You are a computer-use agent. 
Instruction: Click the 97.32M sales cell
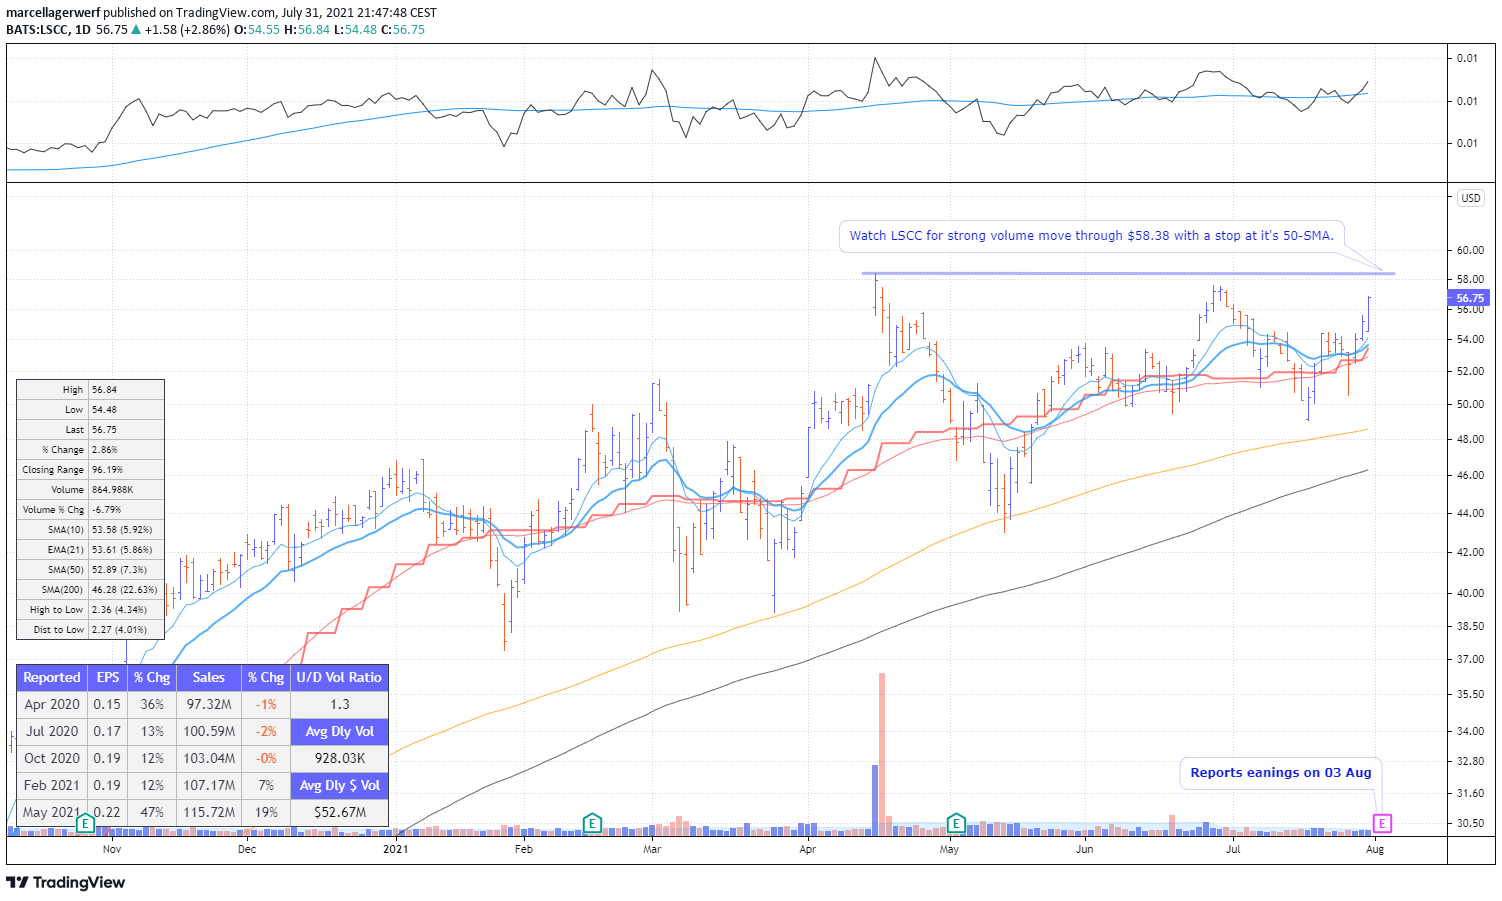click(209, 704)
